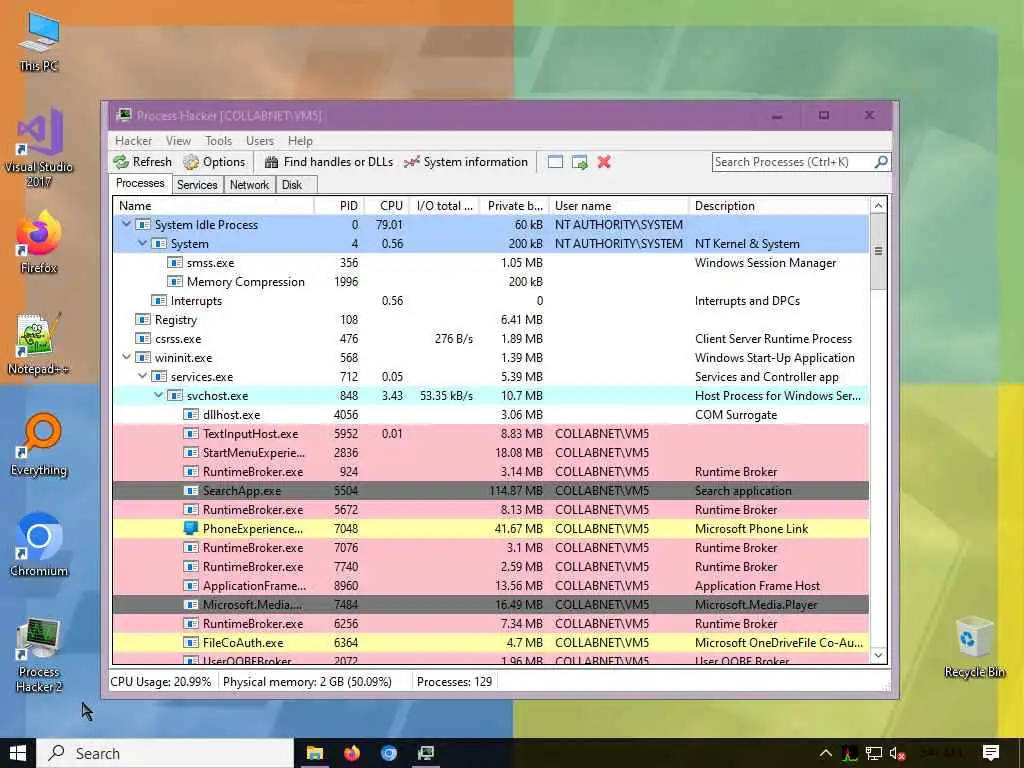This screenshot has width=1024, height=768.
Task: Open Find handles or DLLs
Action: click(x=328, y=162)
